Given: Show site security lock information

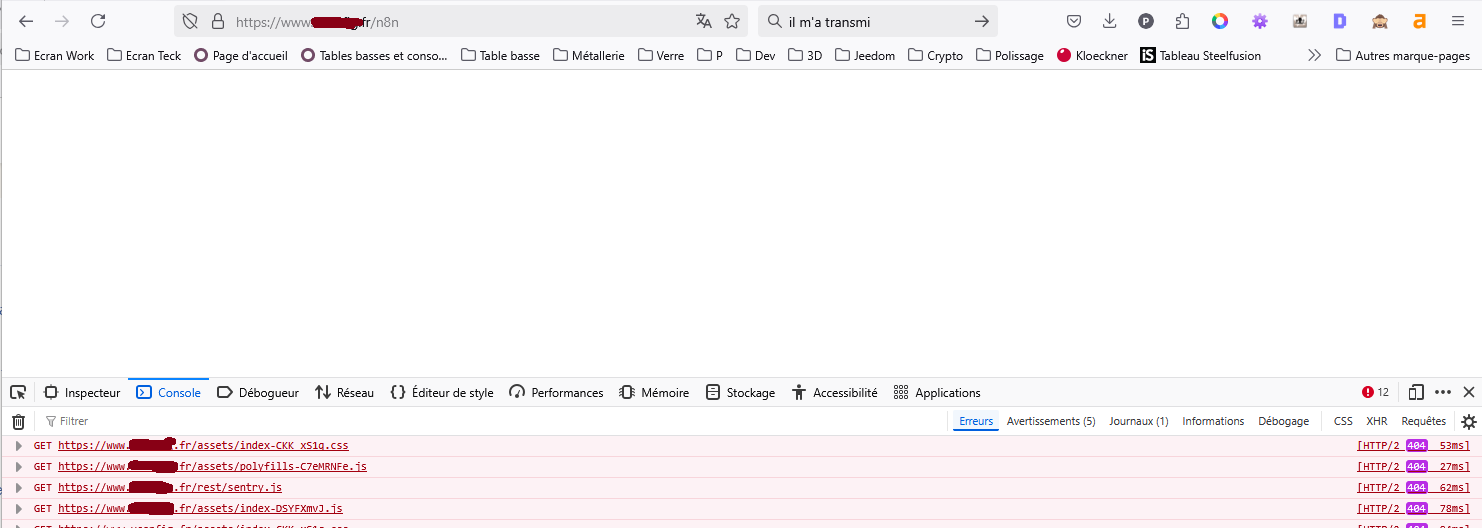Looking at the screenshot, I should coord(217,21).
